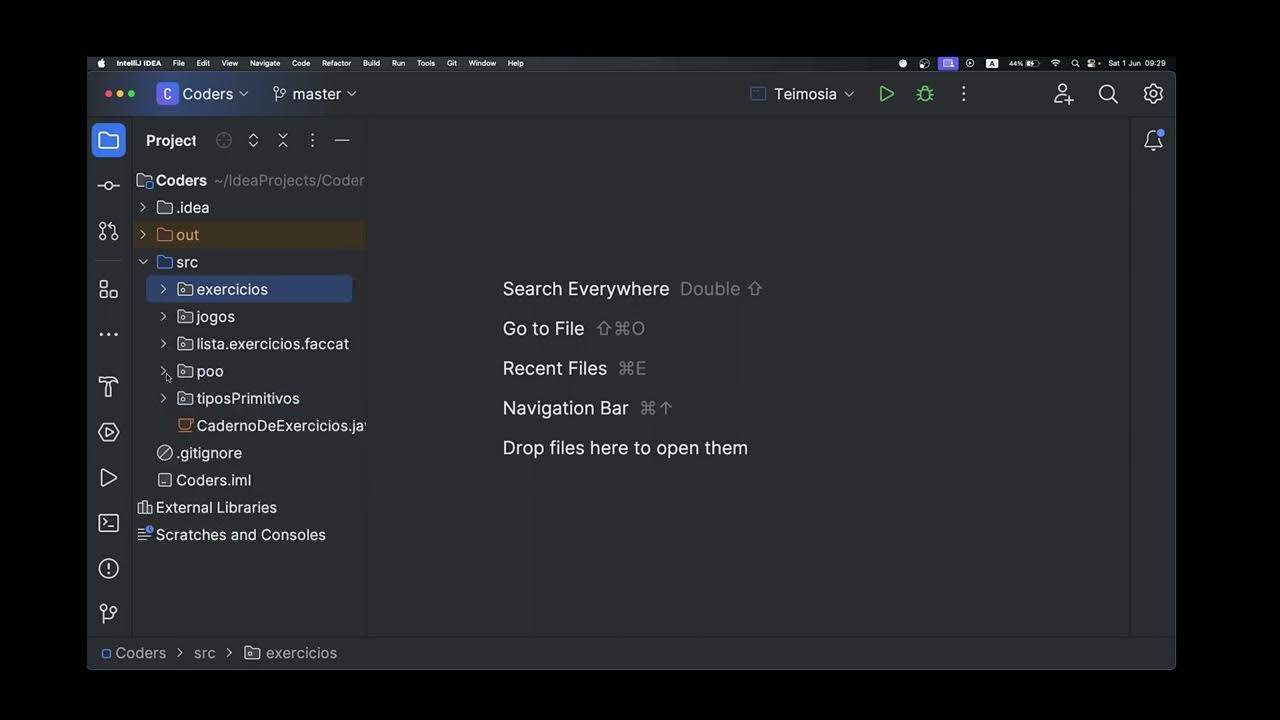1280x720 pixels.
Task: Click the src breadcrumb in navigation bar
Action: click(204, 653)
